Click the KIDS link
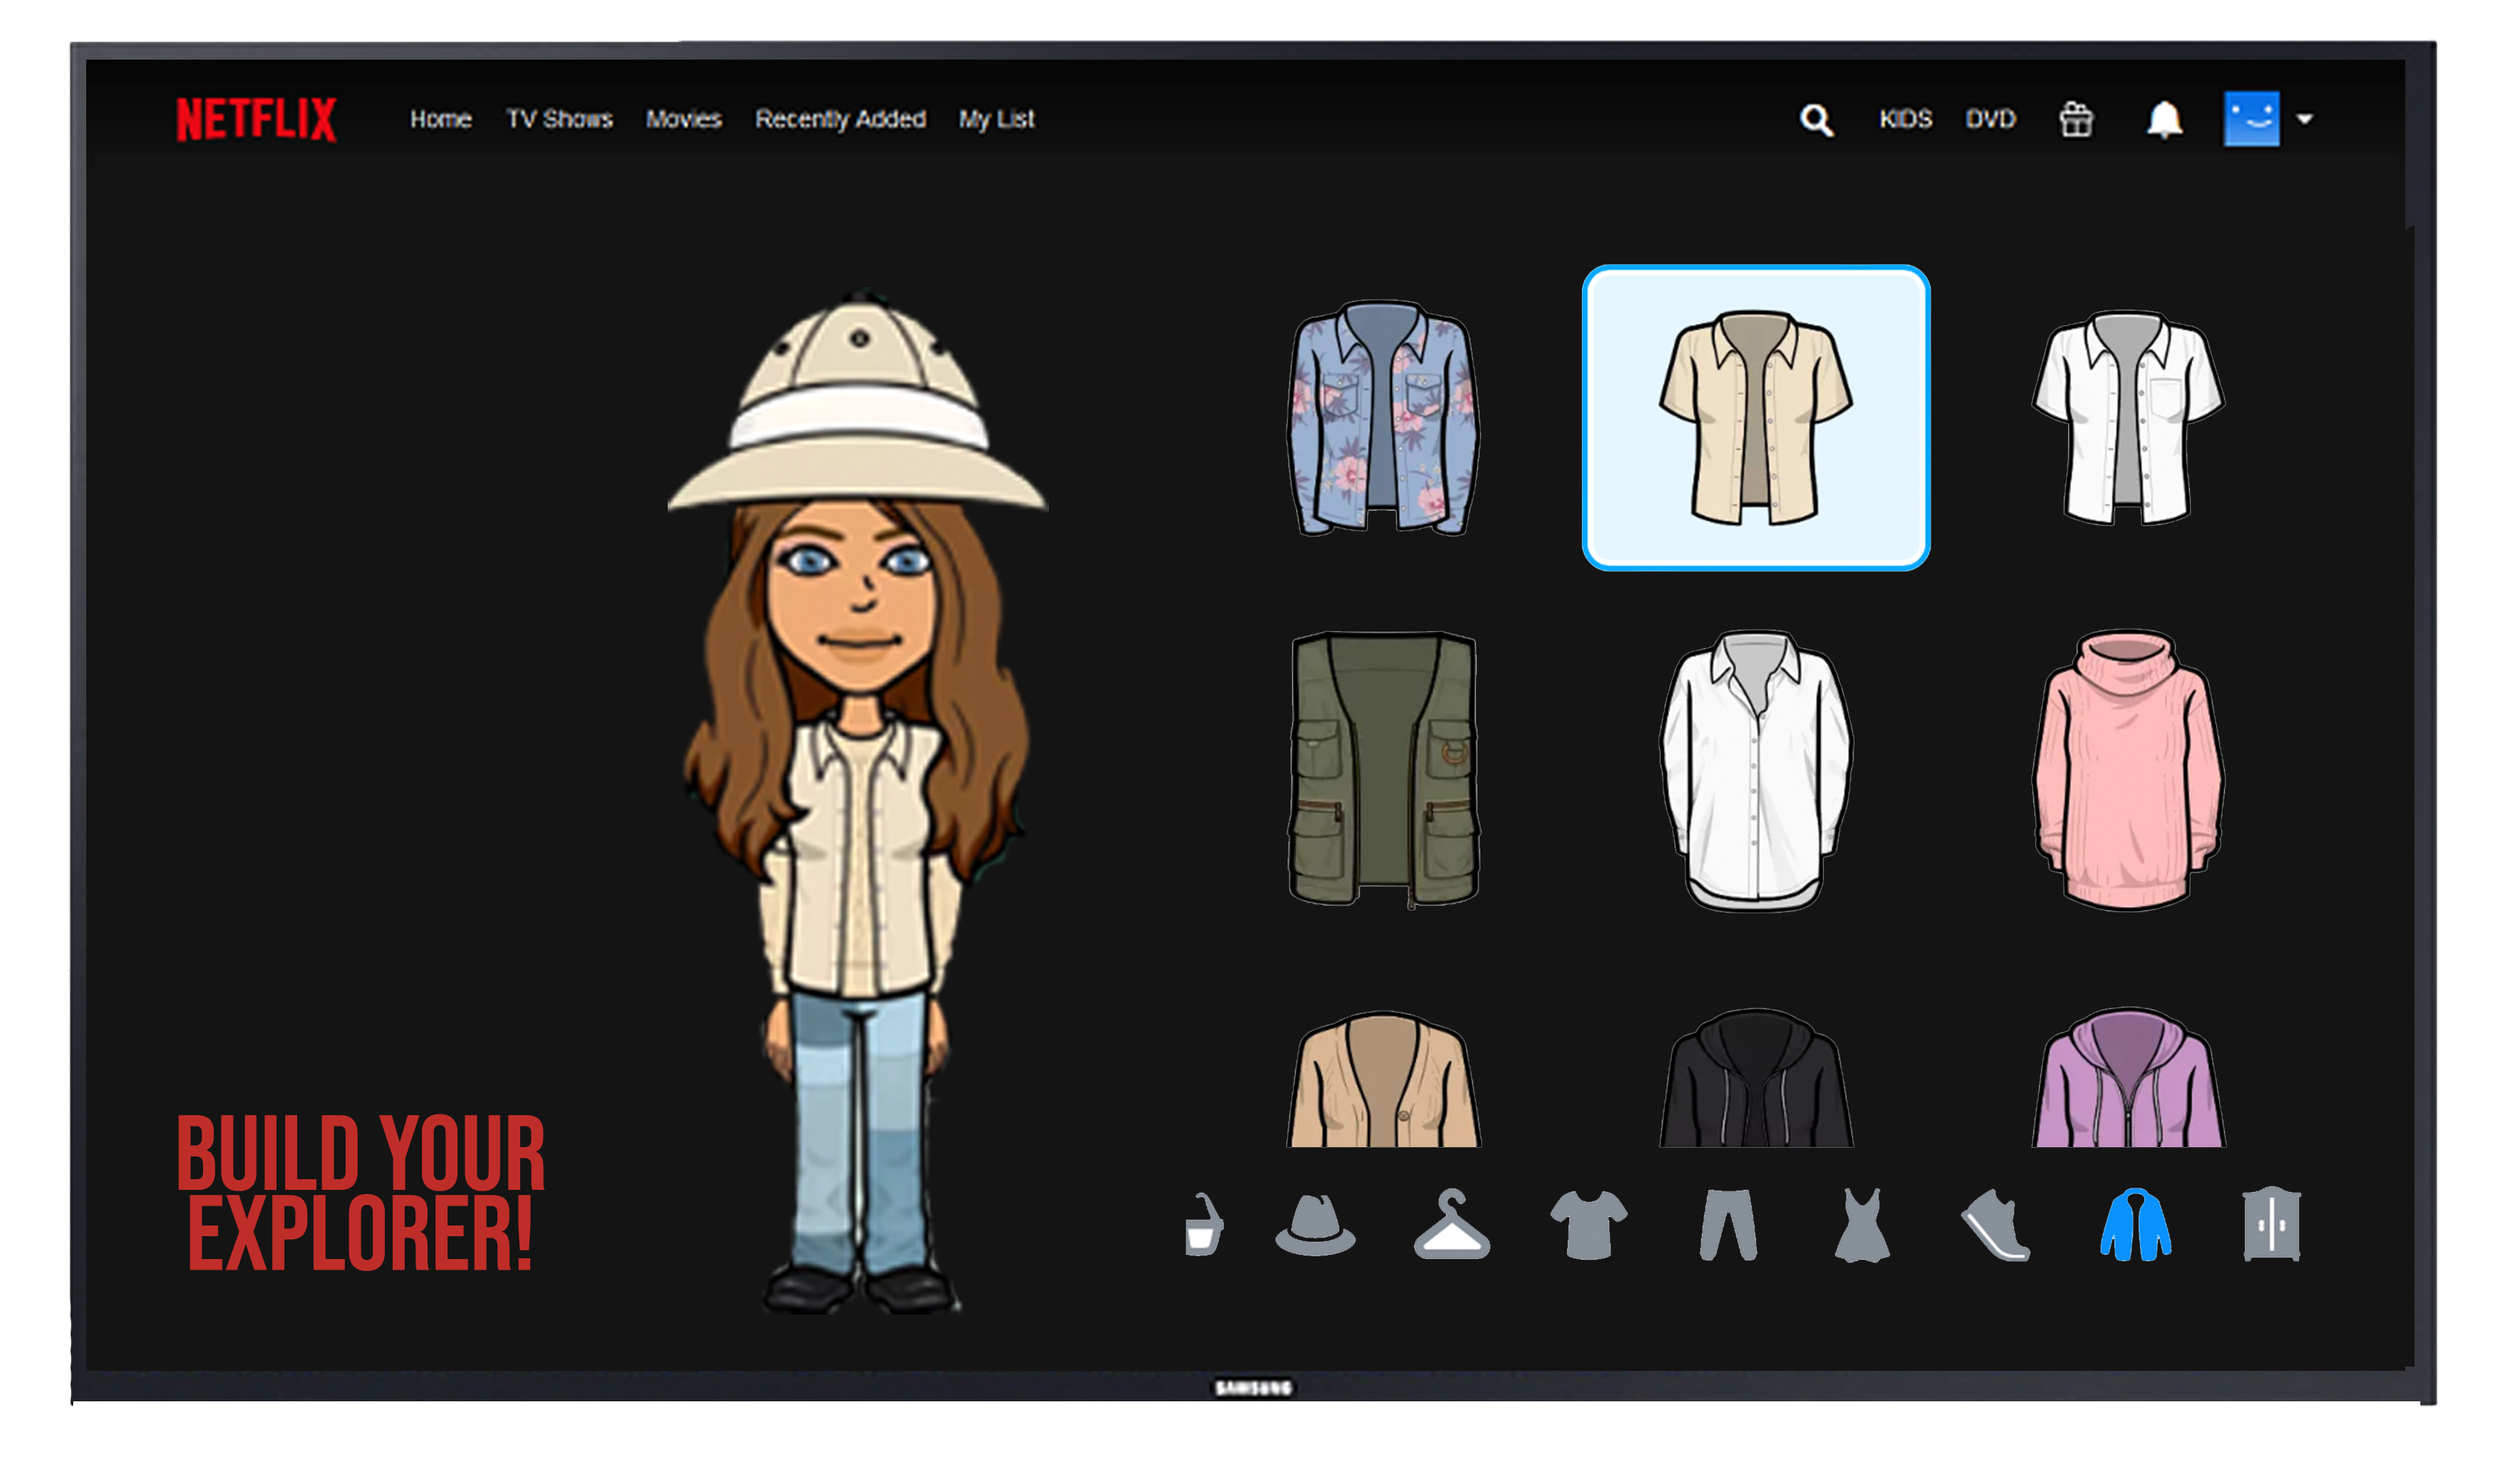Image resolution: width=2500 pixels, height=1469 pixels. tap(1905, 119)
